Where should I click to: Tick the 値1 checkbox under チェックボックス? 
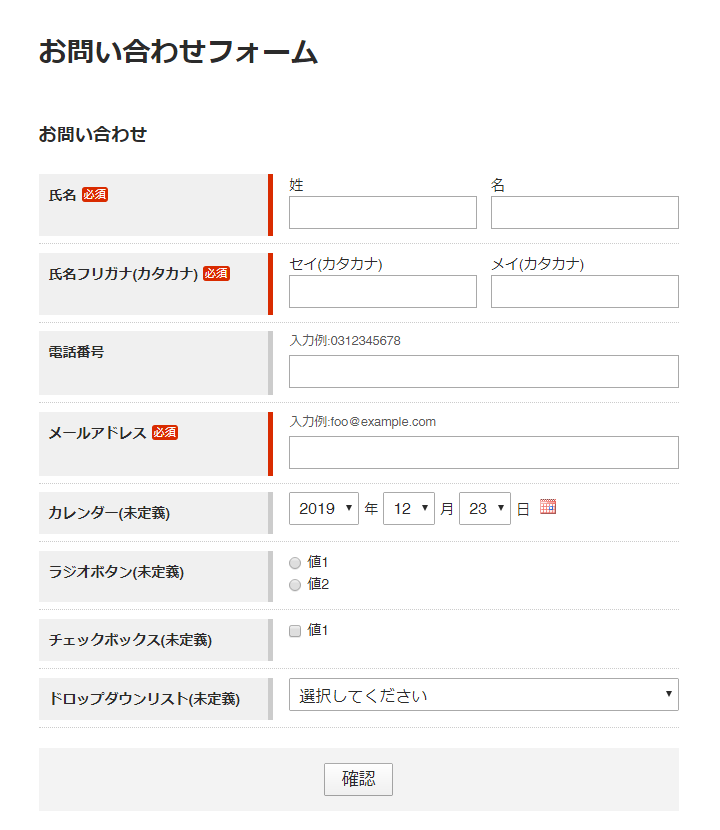pos(295,631)
